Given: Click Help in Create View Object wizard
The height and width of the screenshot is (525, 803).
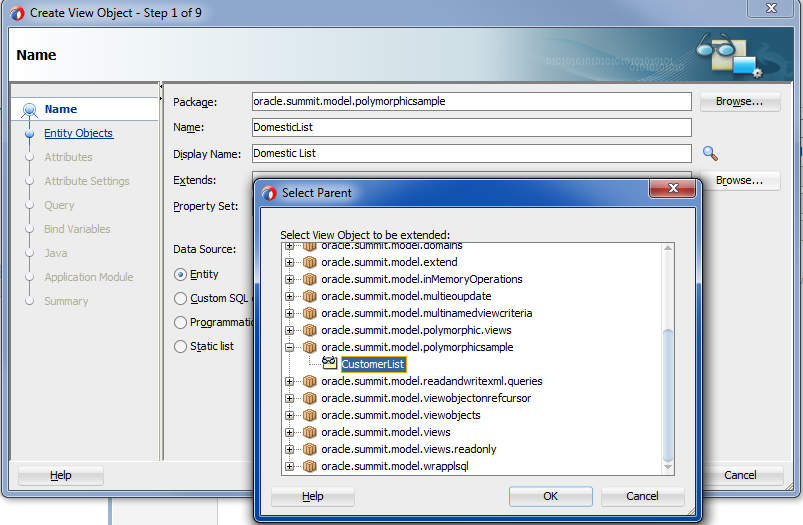Looking at the screenshot, I should (60, 475).
